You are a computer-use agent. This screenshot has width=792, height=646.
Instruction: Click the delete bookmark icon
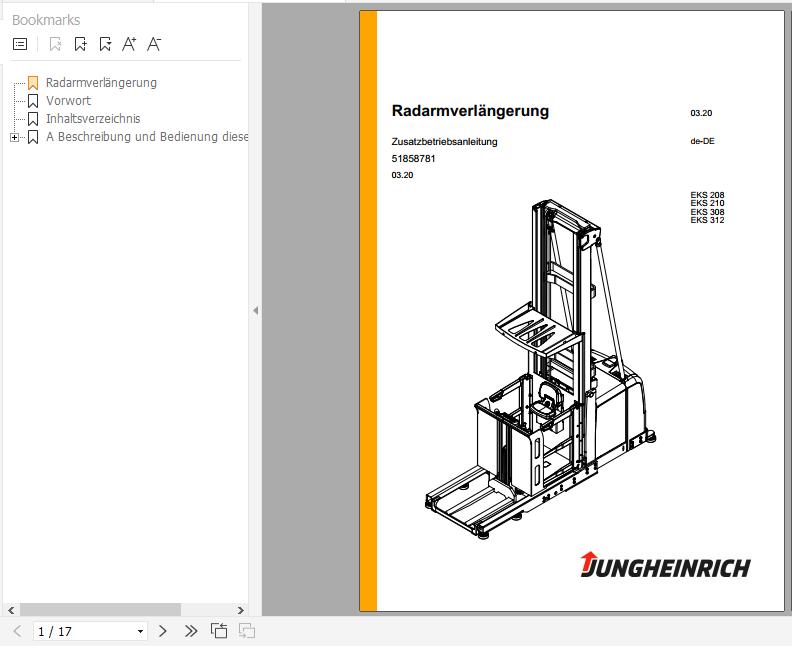(x=55, y=44)
